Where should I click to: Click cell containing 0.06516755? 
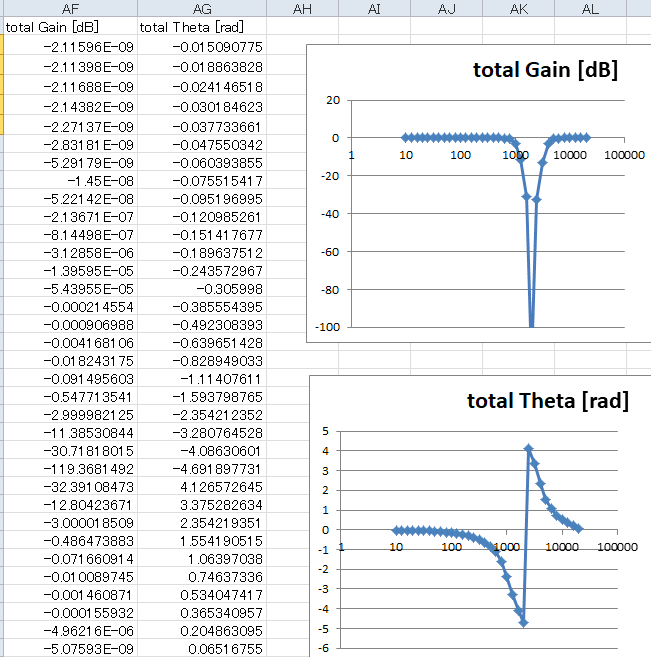click(202, 649)
